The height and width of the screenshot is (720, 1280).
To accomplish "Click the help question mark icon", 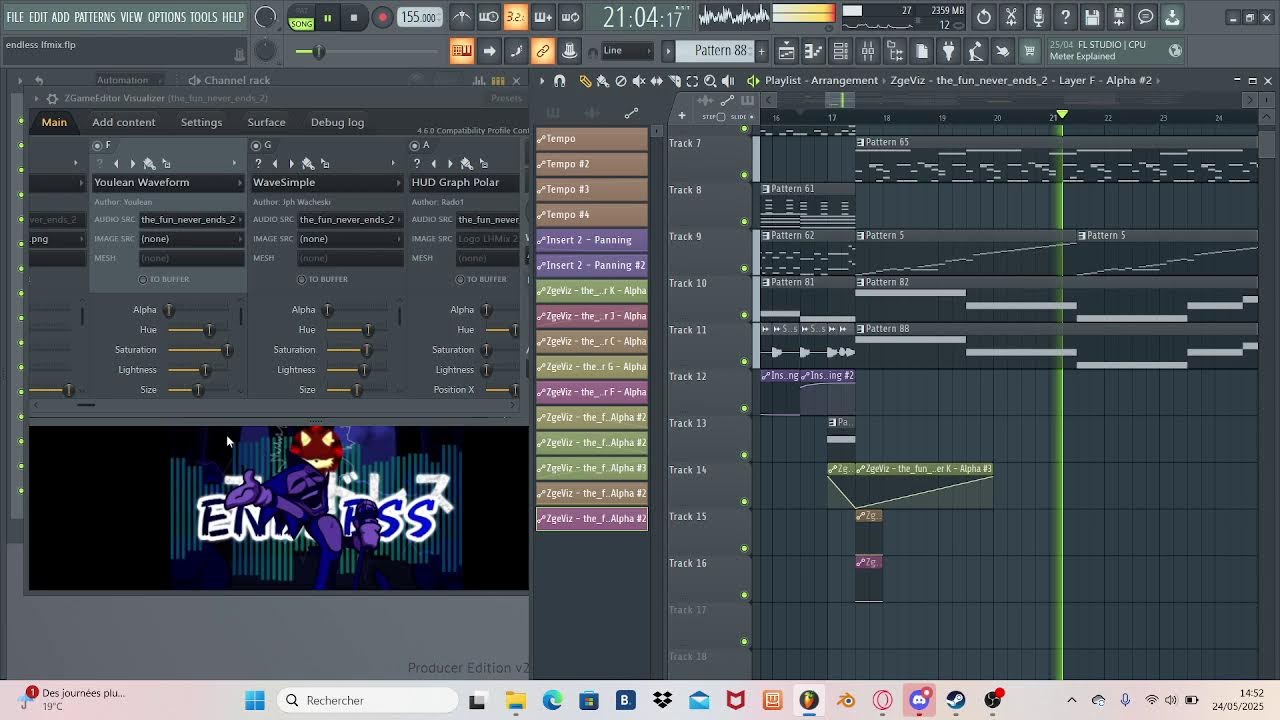I will [x=1065, y=17].
